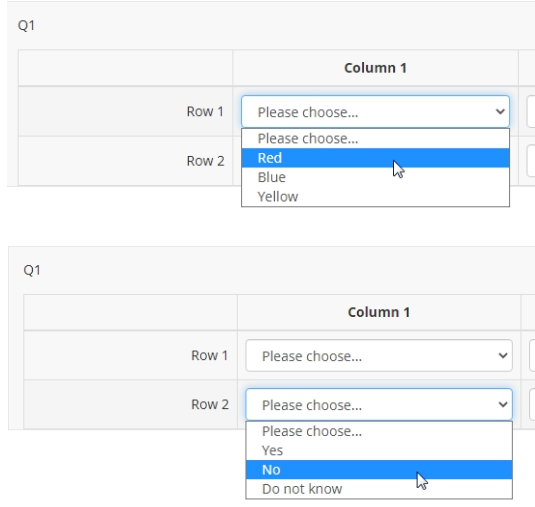Open the Row 1 dropdown in the lower table
The width and height of the screenshot is (535, 507).
[379, 356]
